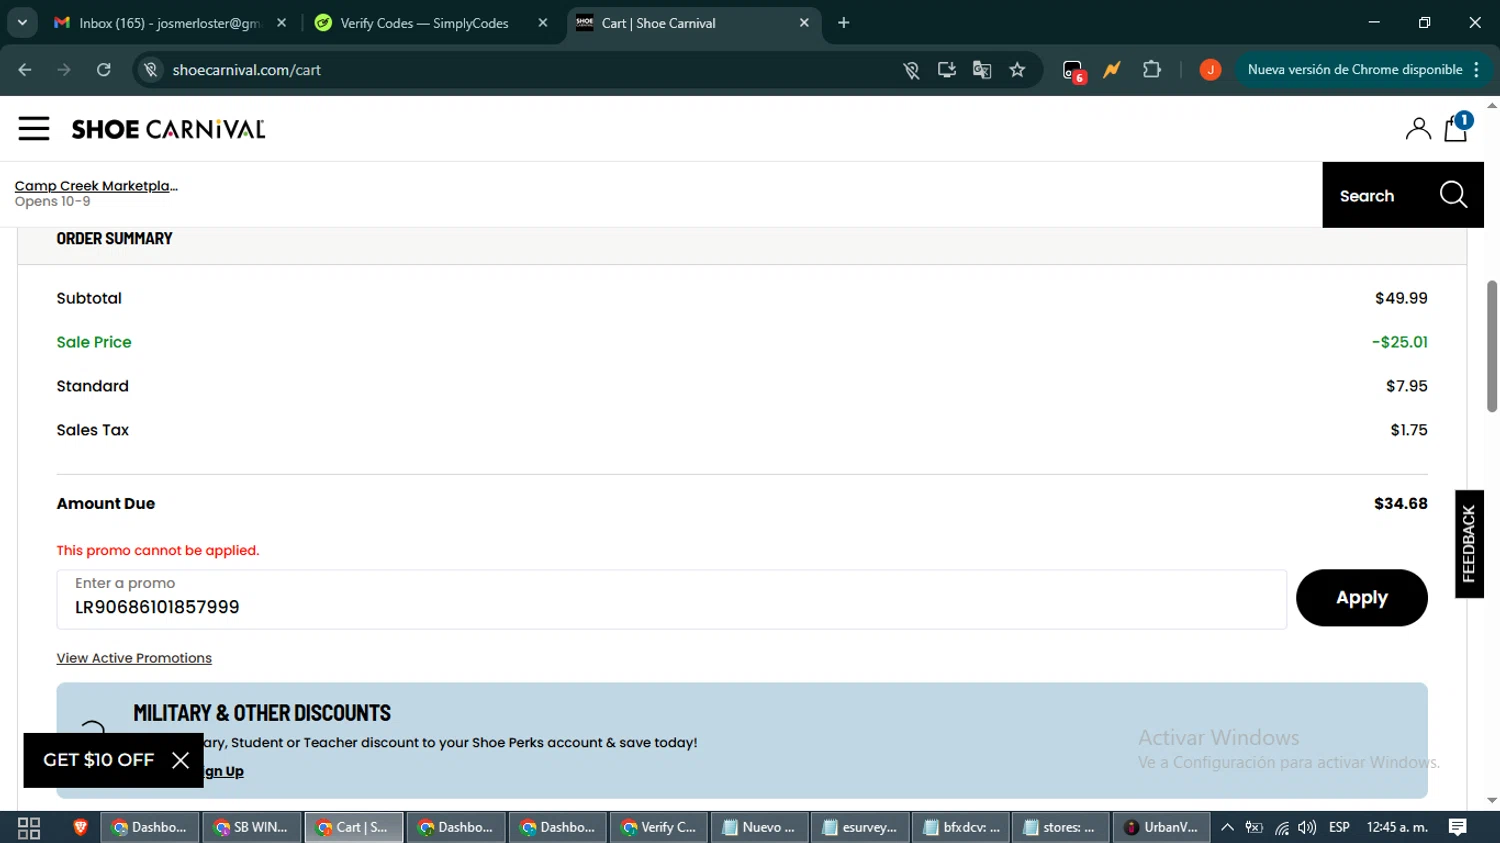Viewport: 1500px width, 843px height.
Task: Focus the Enter a promo field
Action: tap(671, 600)
